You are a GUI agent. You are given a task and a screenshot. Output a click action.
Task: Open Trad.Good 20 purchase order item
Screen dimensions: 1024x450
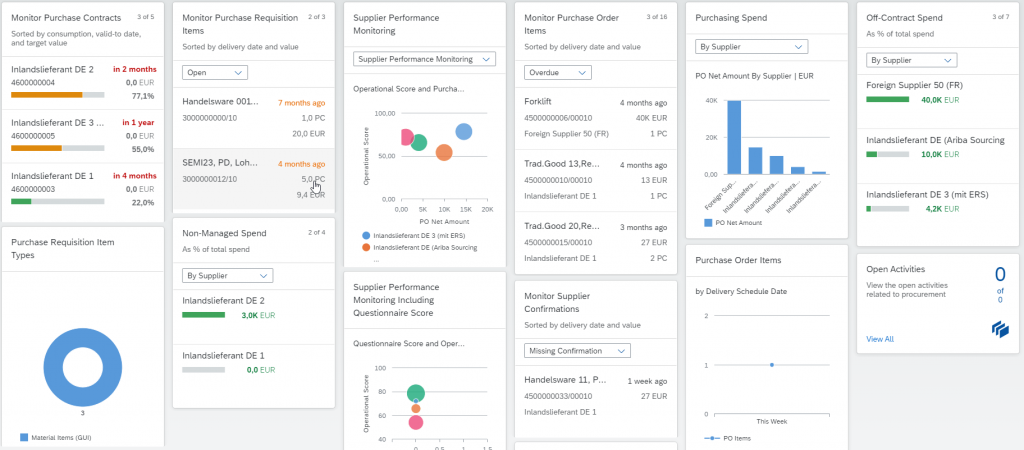(x=596, y=242)
